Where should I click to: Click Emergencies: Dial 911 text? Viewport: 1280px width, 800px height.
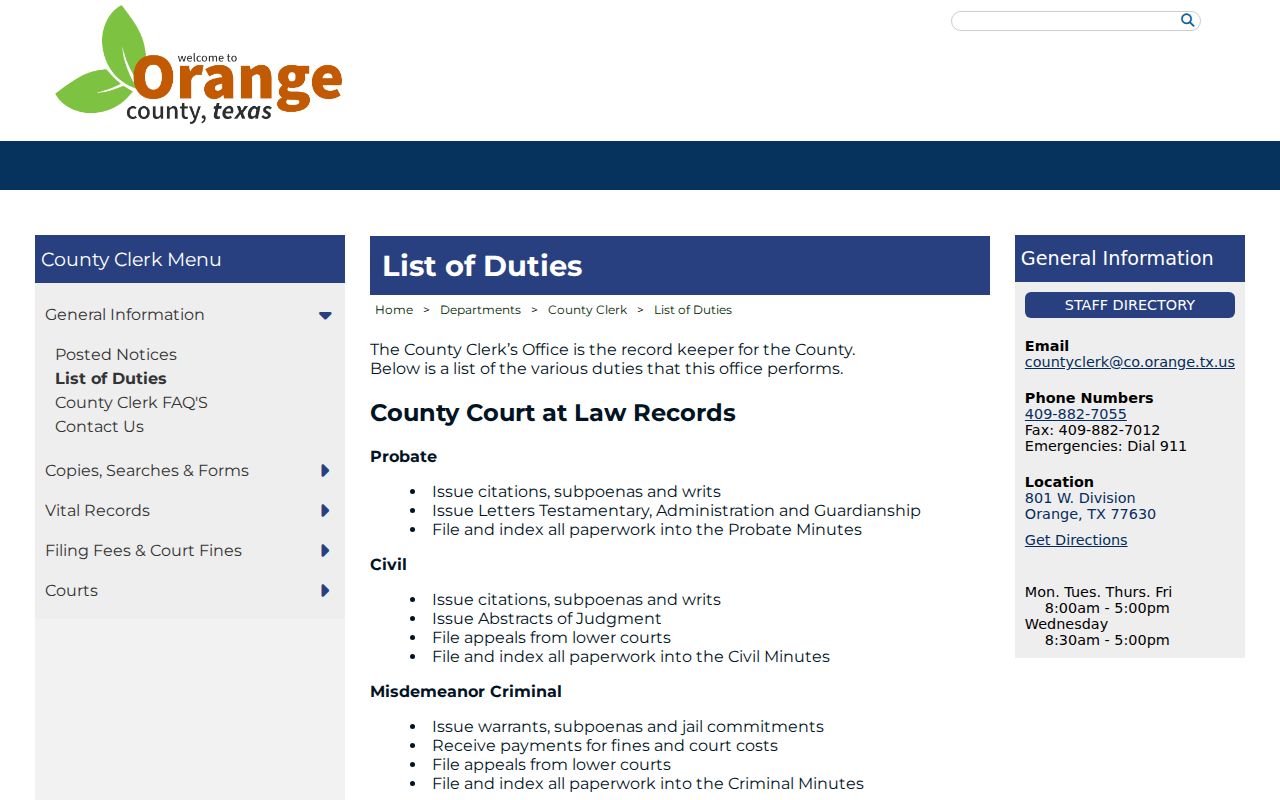[x=1106, y=446]
